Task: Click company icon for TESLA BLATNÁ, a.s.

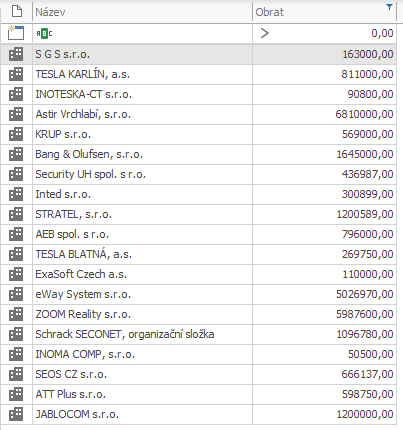Action: click(x=16, y=254)
